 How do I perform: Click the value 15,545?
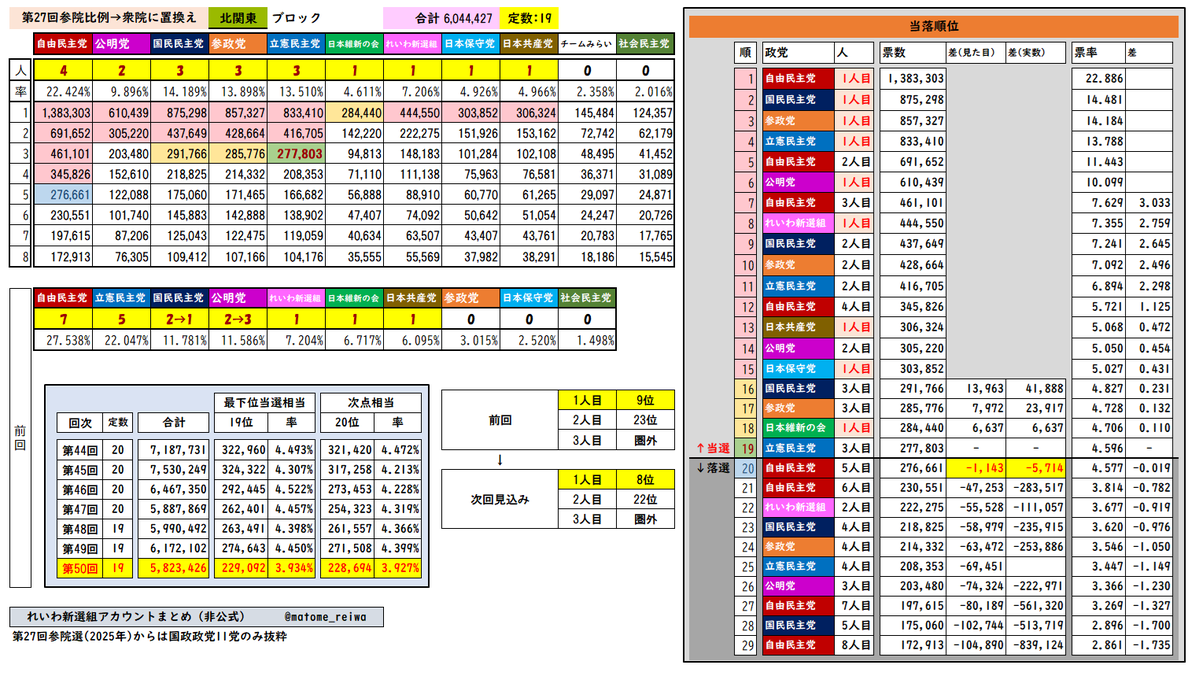point(645,257)
